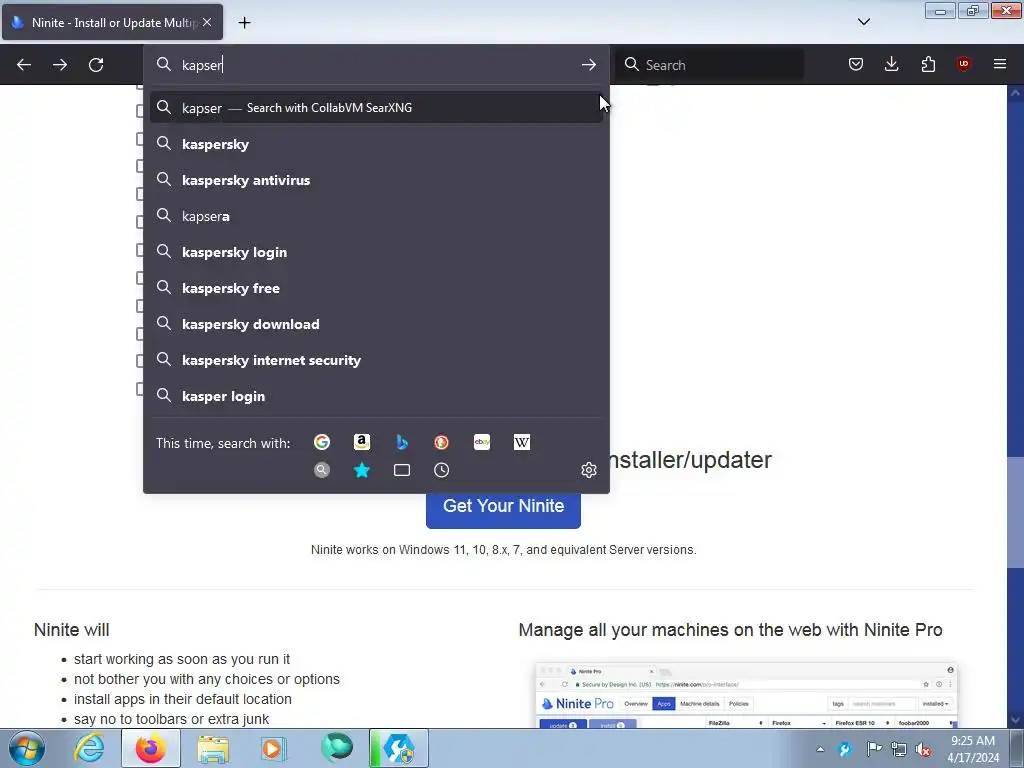Viewport: 1024px width, 768px height.
Task: Open the Action Center flag icon
Action: coord(874,749)
